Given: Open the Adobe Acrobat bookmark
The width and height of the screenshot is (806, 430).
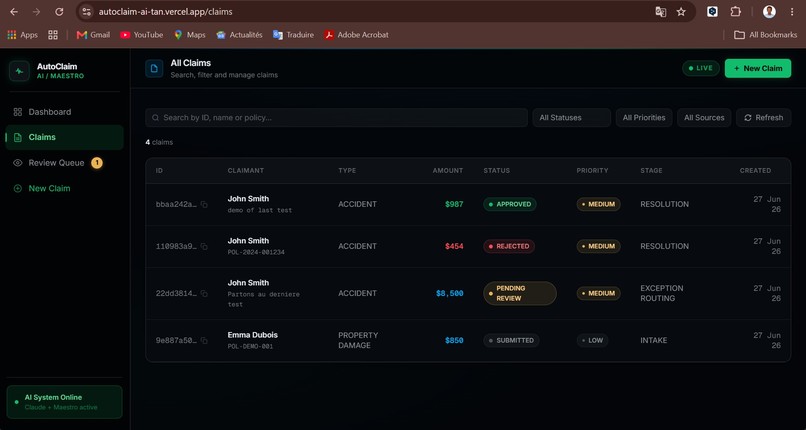Looking at the screenshot, I should [x=356, y=35].
